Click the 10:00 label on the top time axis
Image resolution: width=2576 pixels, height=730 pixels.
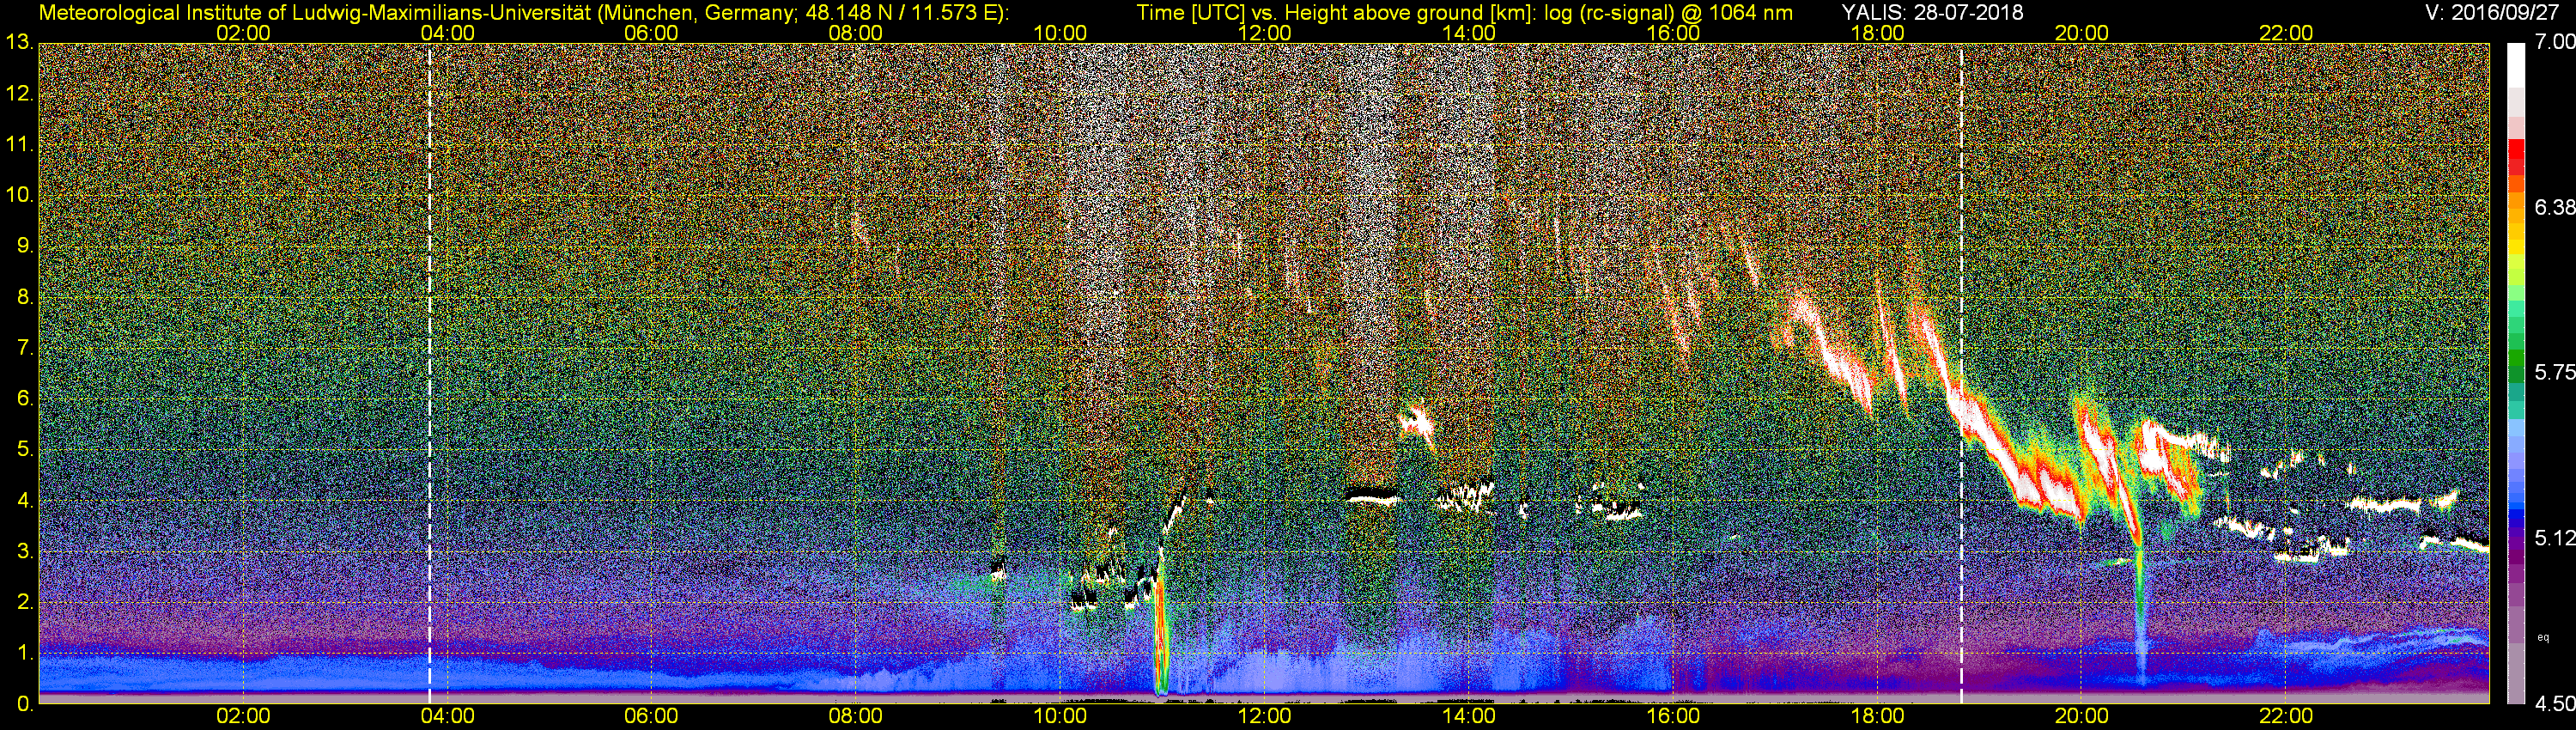click(x=1060, y=33)
